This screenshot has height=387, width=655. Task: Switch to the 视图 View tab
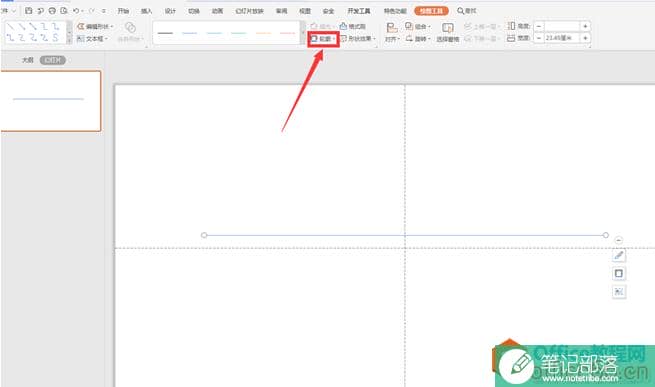(305, 11)
